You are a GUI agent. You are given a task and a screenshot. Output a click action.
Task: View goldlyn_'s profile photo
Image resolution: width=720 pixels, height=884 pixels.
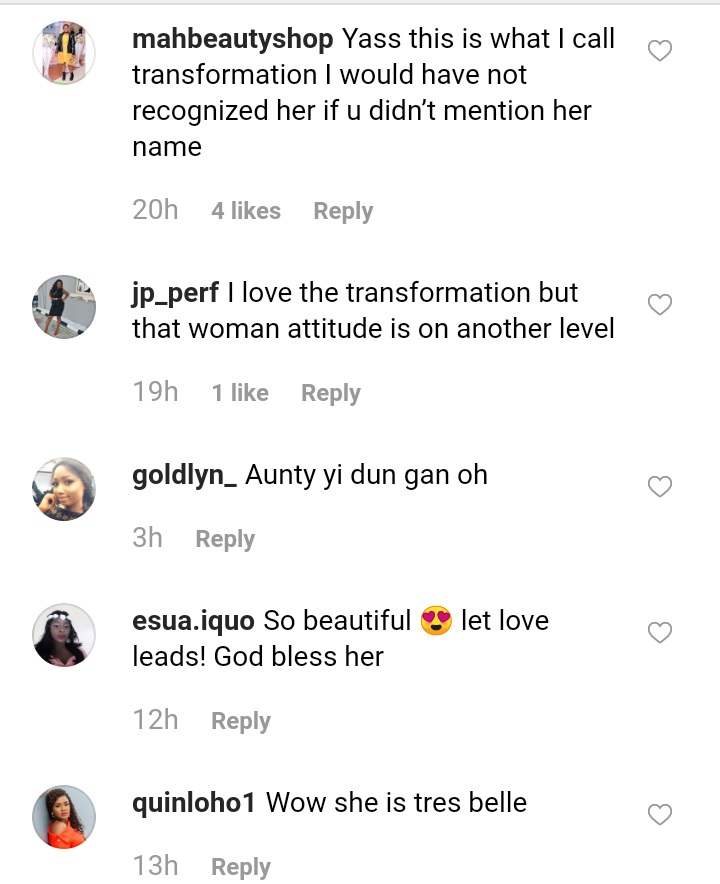click(x=65, y=489)
